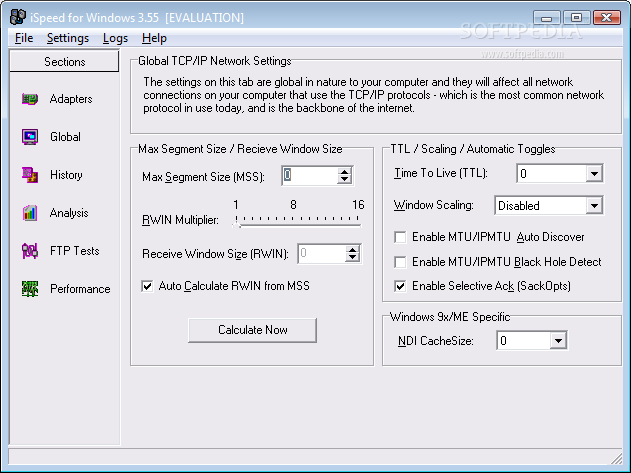The width and height of the screenshot is (631, 473).
Task: Open the FTP Tests section label
Action: click(74, 251)
